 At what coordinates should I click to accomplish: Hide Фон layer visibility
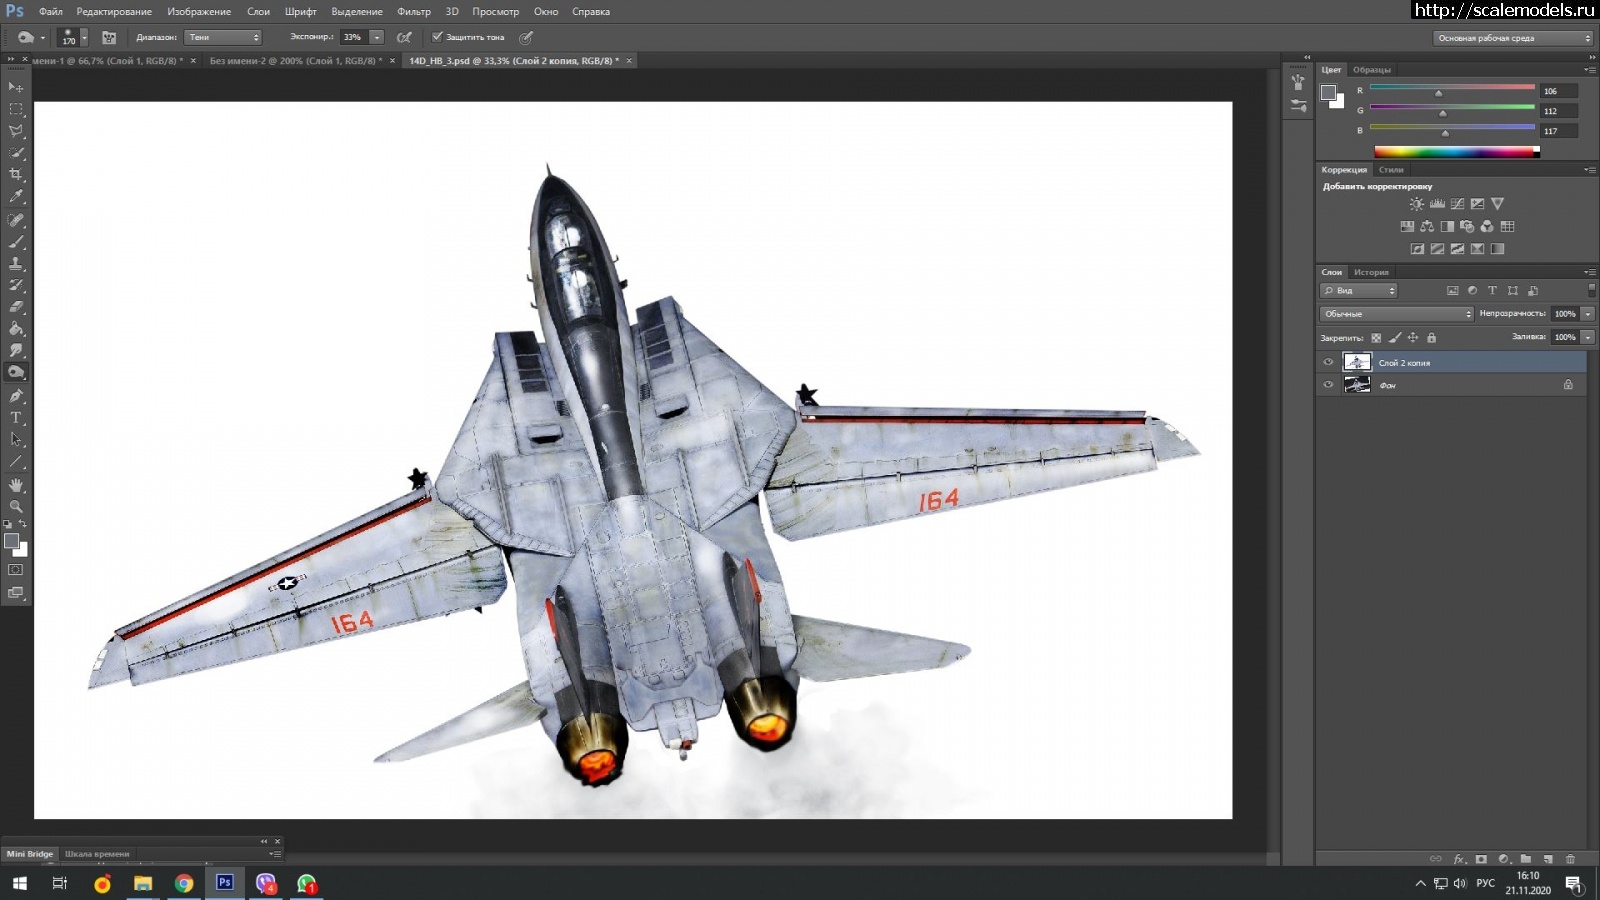point(1328,385)
